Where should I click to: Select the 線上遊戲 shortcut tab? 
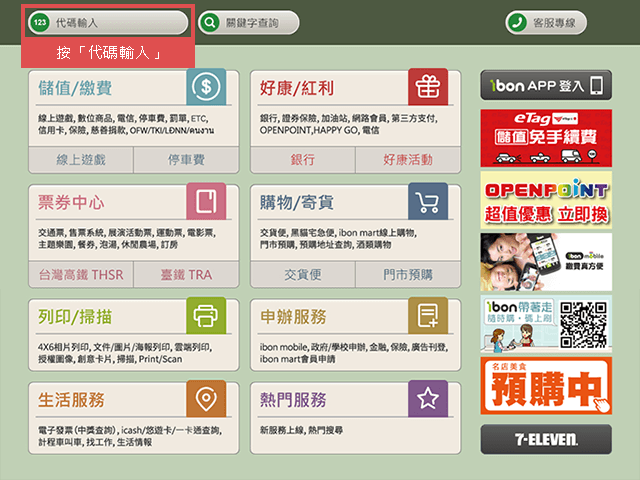point(81,160)
